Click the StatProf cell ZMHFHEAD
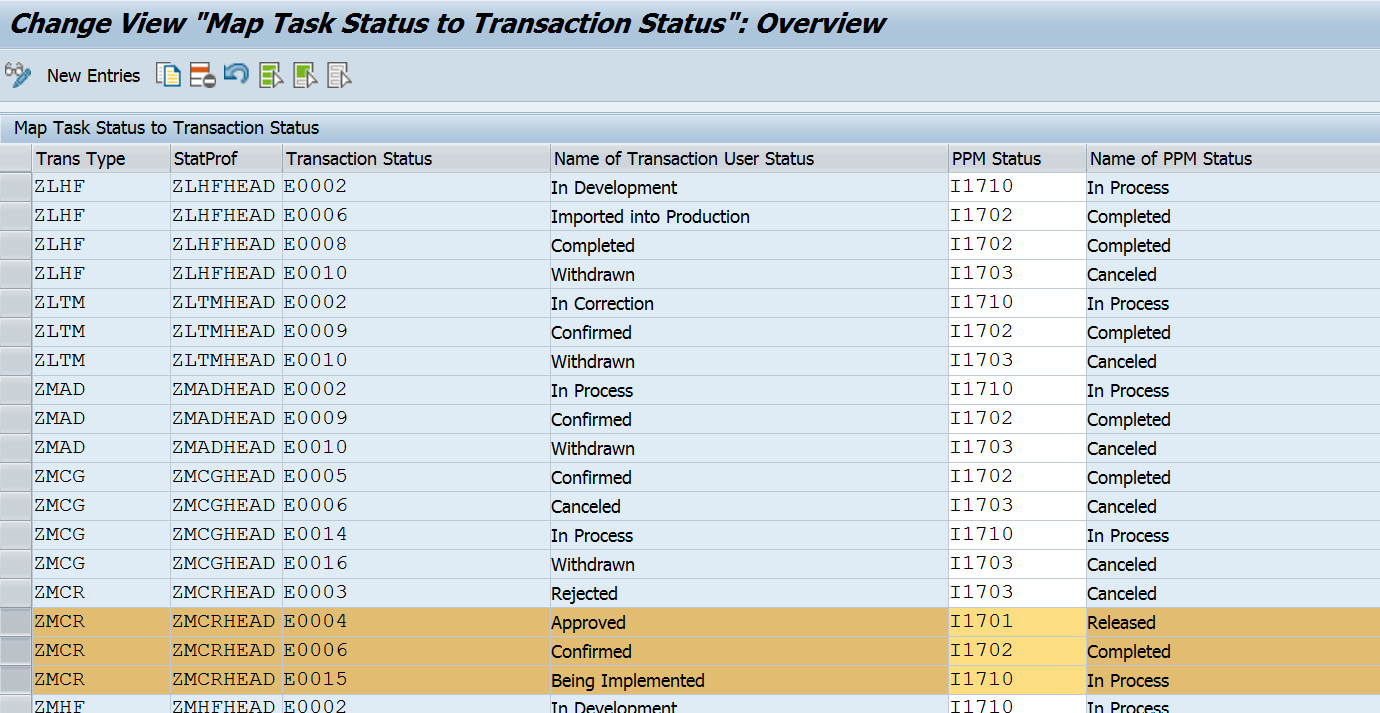 (x=224, y=707)
